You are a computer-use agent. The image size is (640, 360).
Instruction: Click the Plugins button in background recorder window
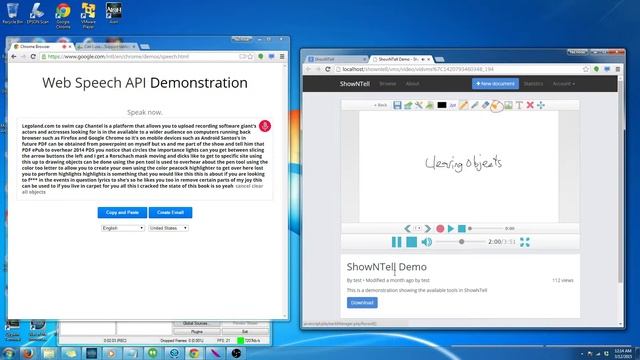(x=197, y=331)
